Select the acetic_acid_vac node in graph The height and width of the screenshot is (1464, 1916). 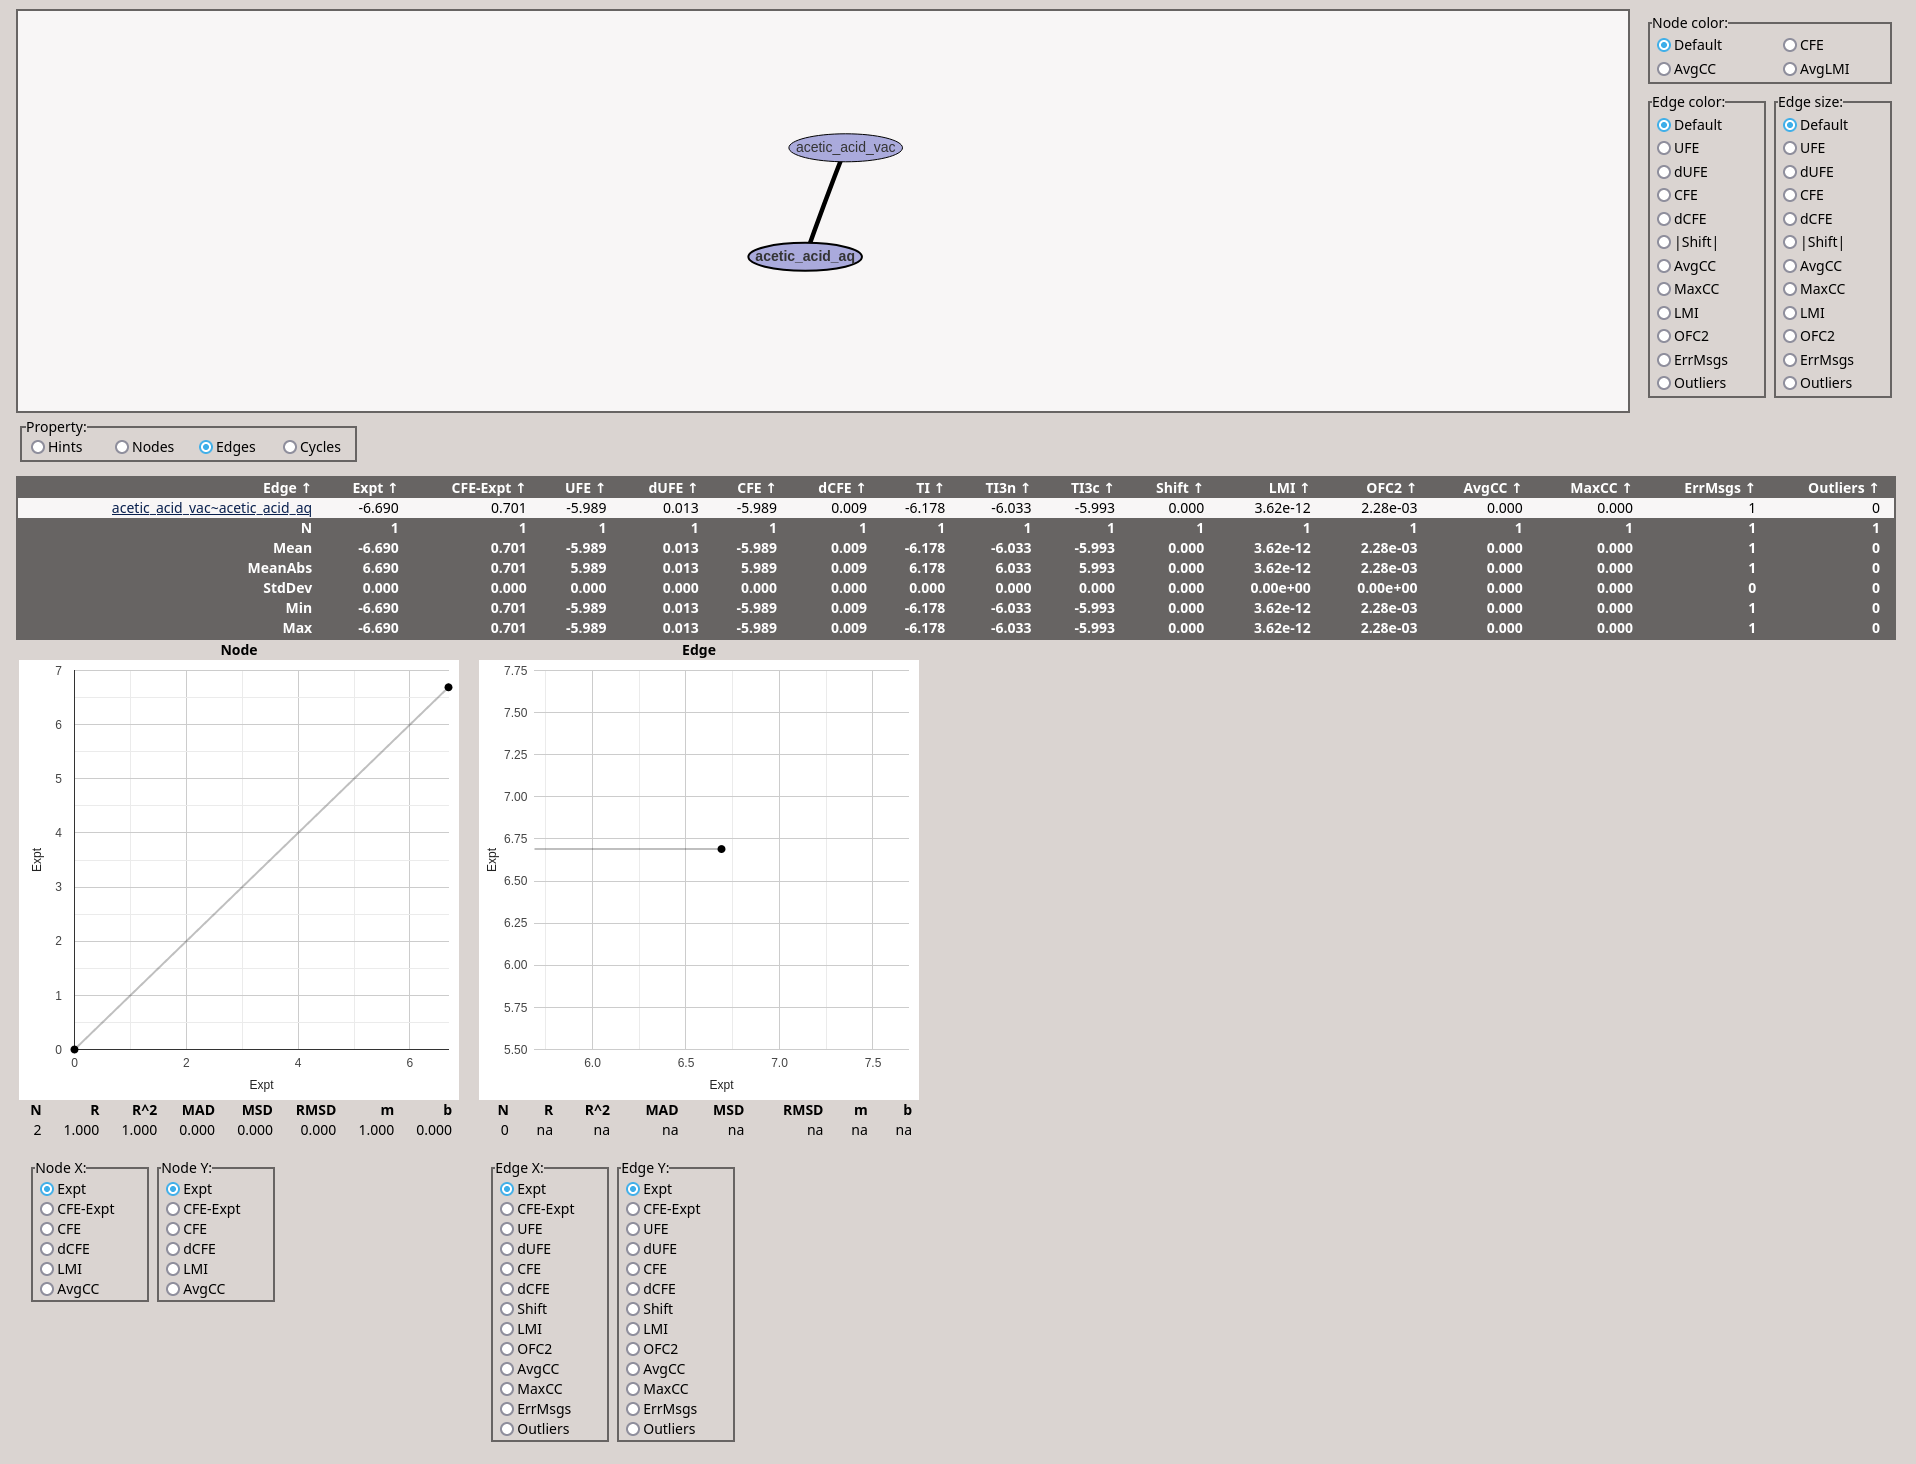845,148
